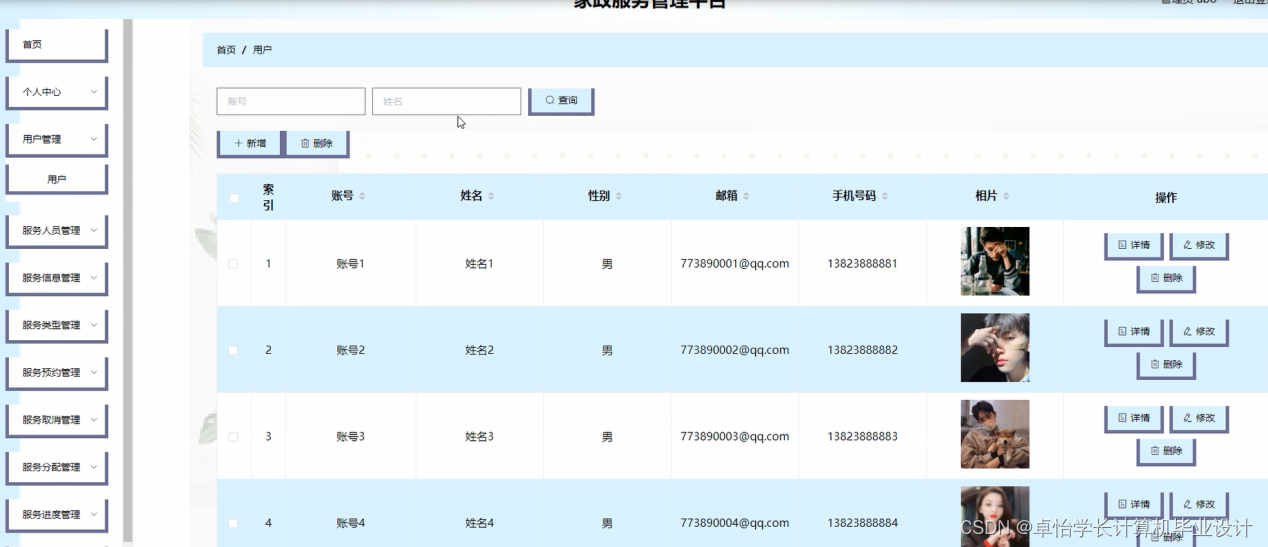Expand the 服务信息管理 sidebar menu
Screen dimensions: 1268x547
tap(57, 278)
